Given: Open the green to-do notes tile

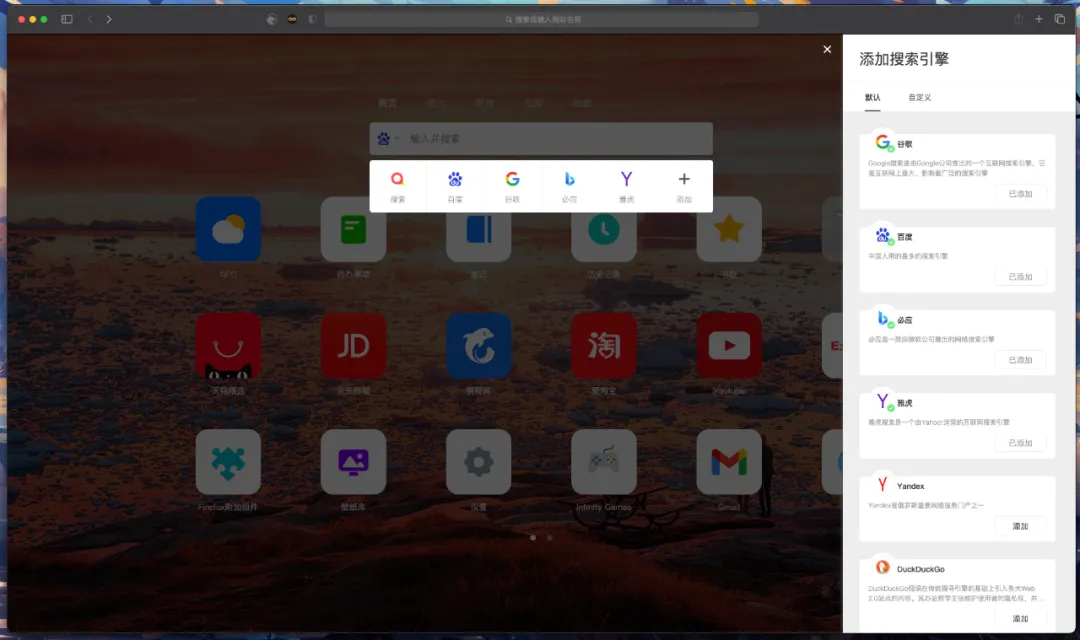Looking at the screenshot, I should [353, 229].
